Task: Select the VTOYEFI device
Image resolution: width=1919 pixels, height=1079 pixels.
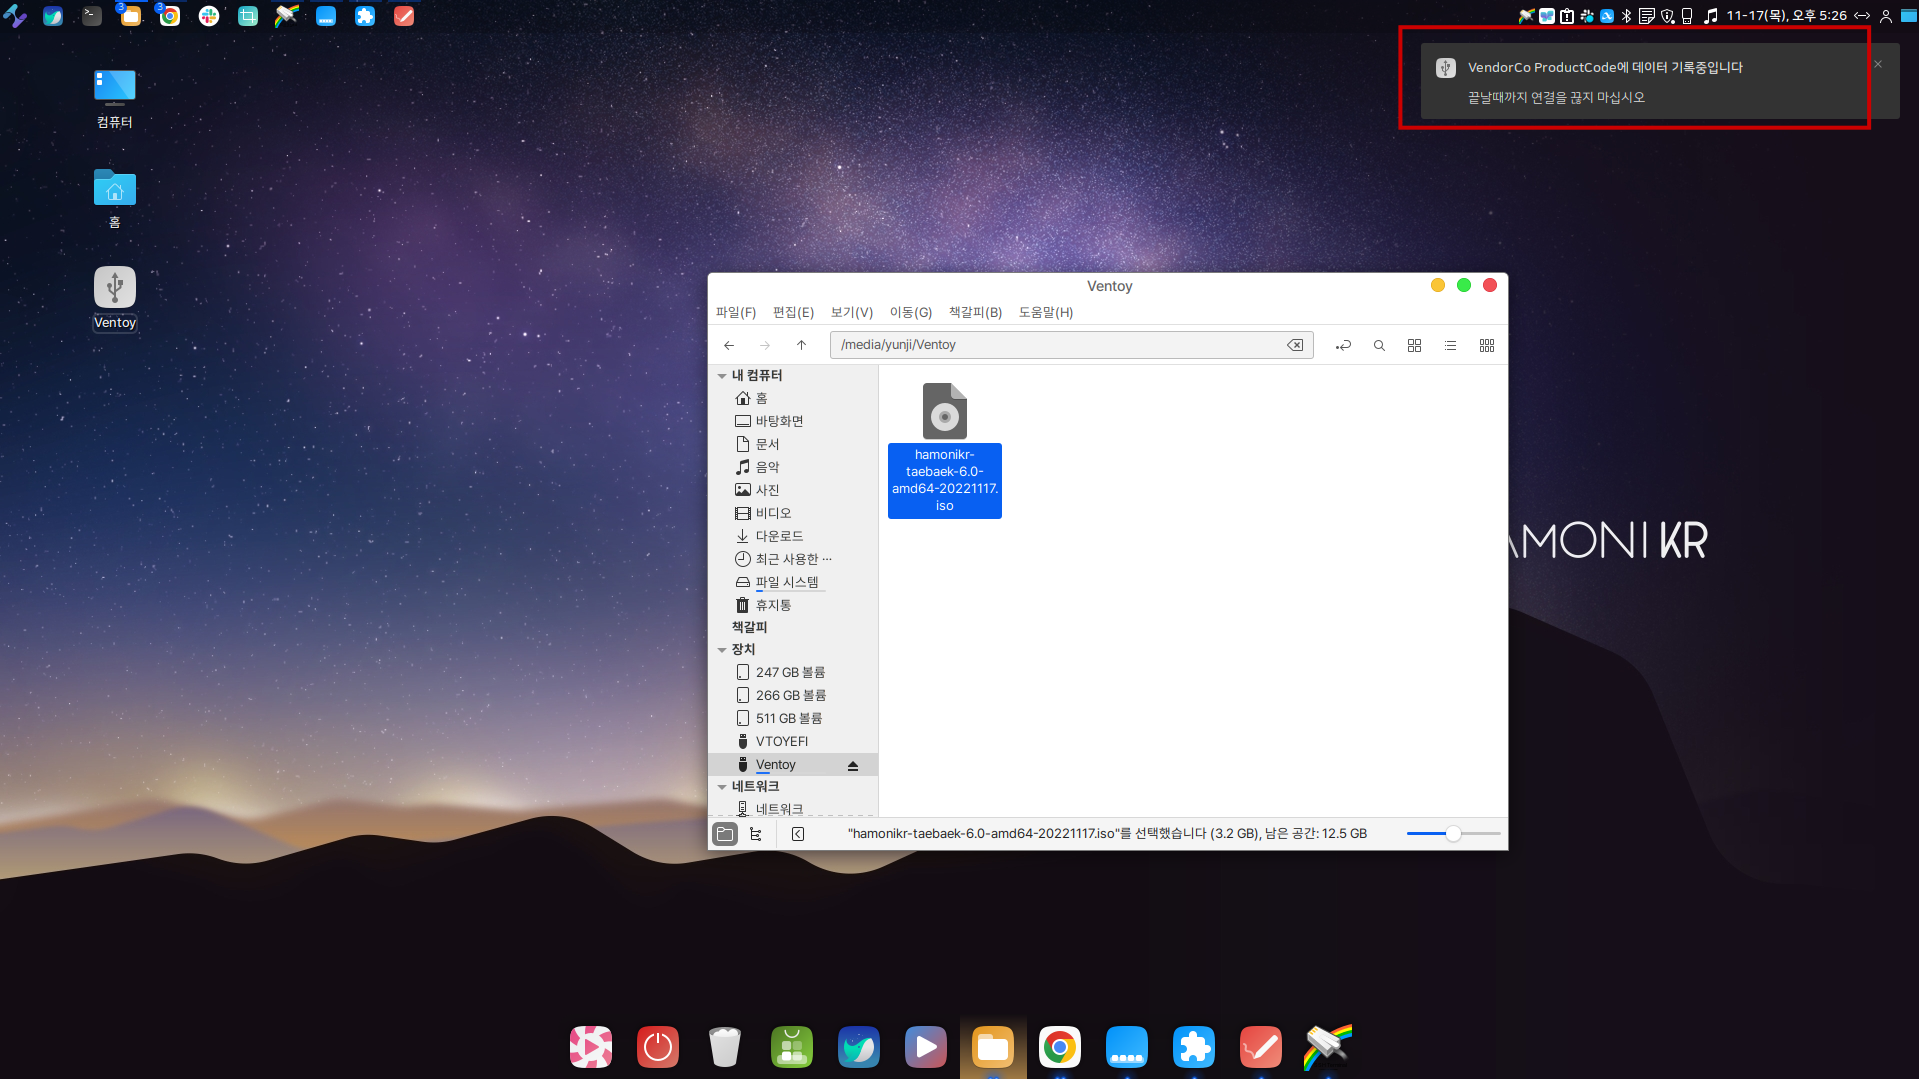Action: coord(781,741)
